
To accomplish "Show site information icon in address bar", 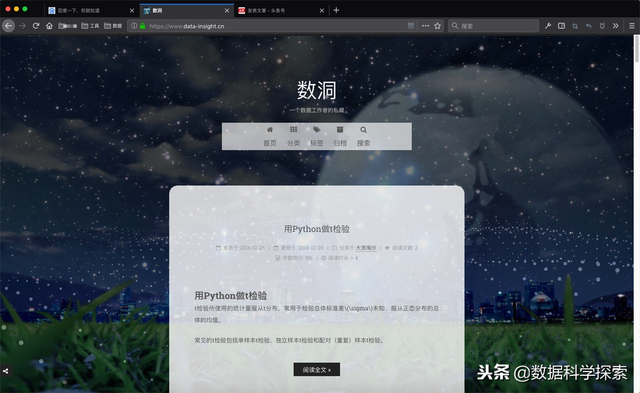I will click(x=134, y=26).
